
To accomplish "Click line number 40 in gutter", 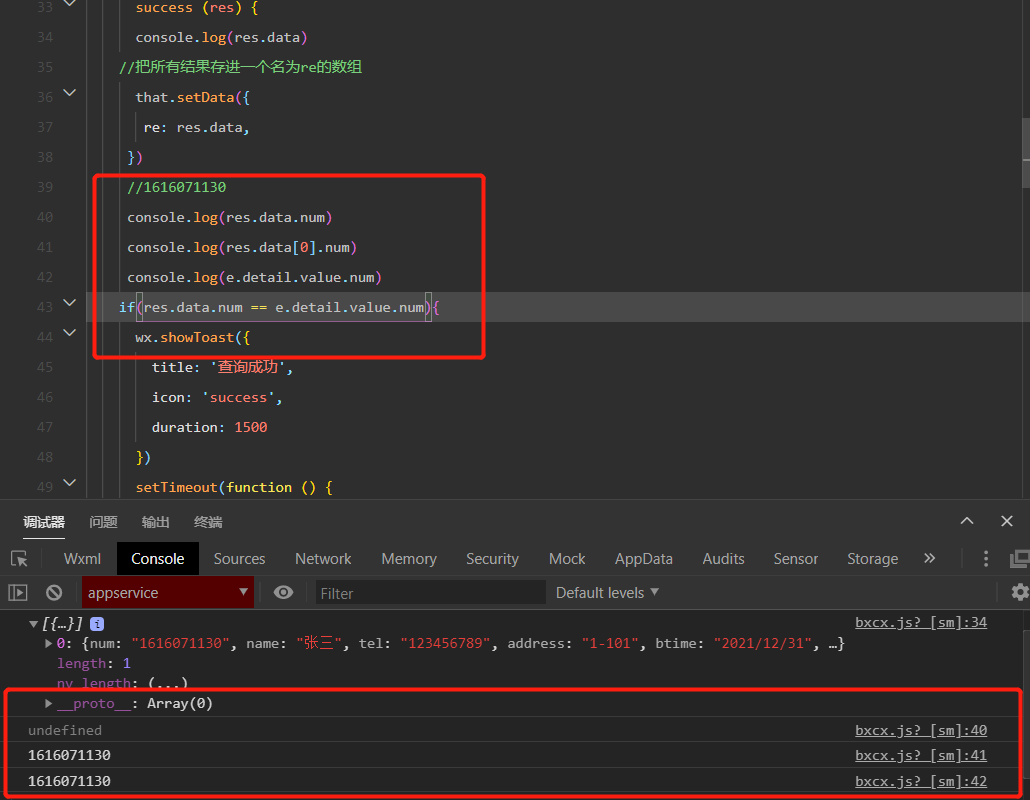I will tap(45, 217).
